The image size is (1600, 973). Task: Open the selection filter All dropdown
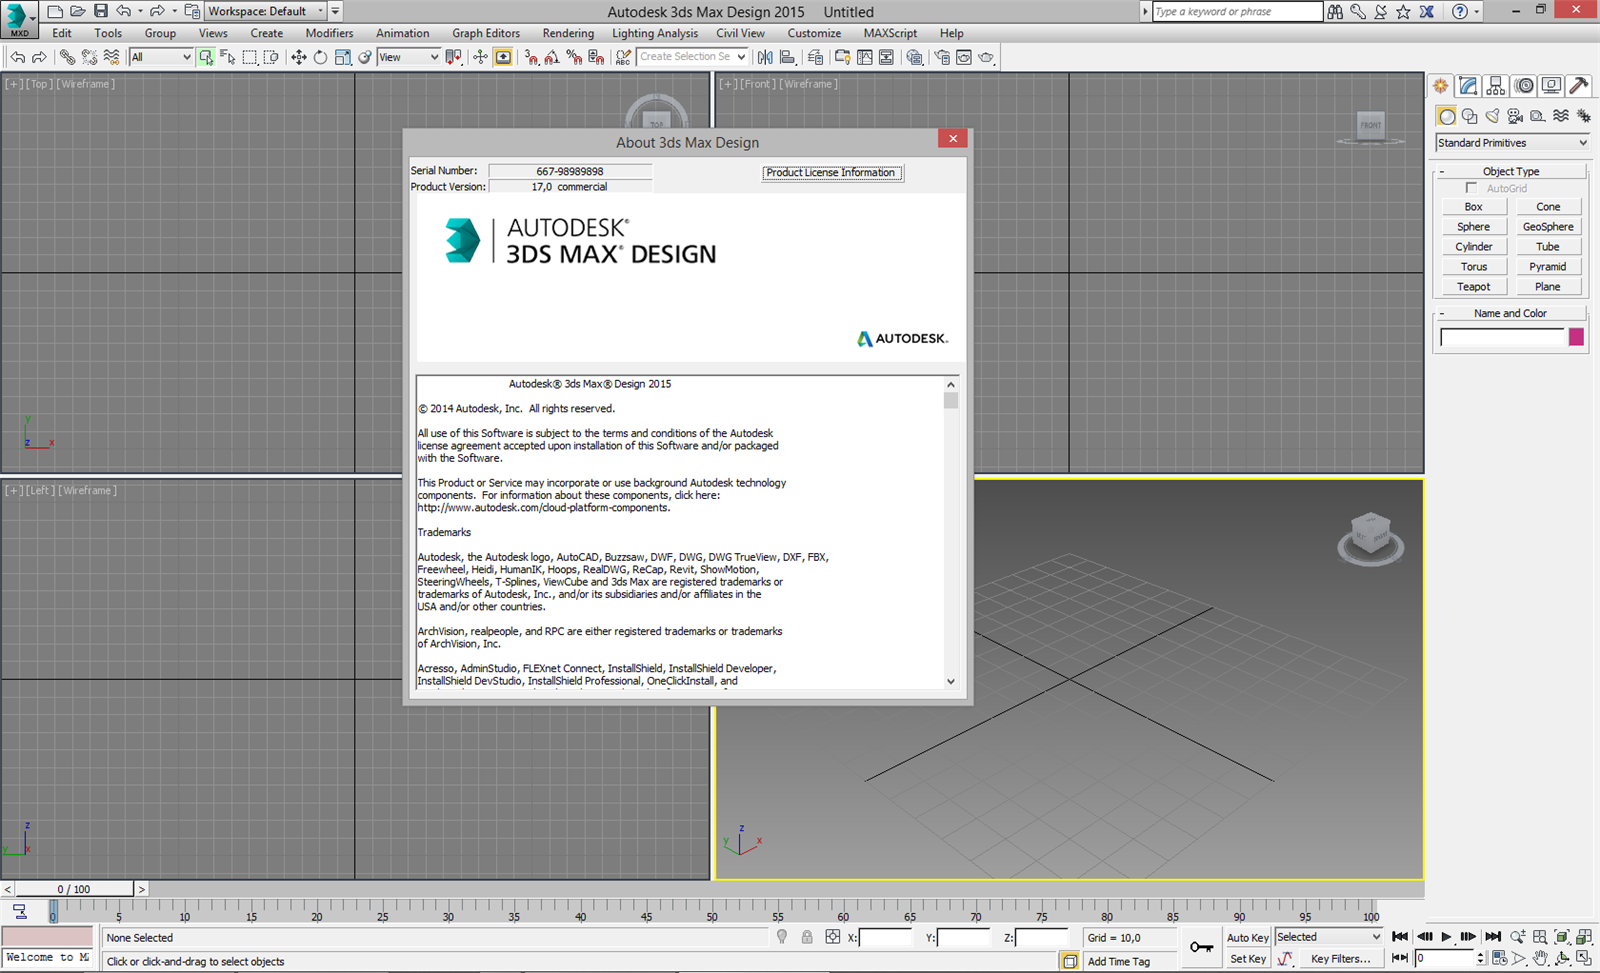click(161, 57)
